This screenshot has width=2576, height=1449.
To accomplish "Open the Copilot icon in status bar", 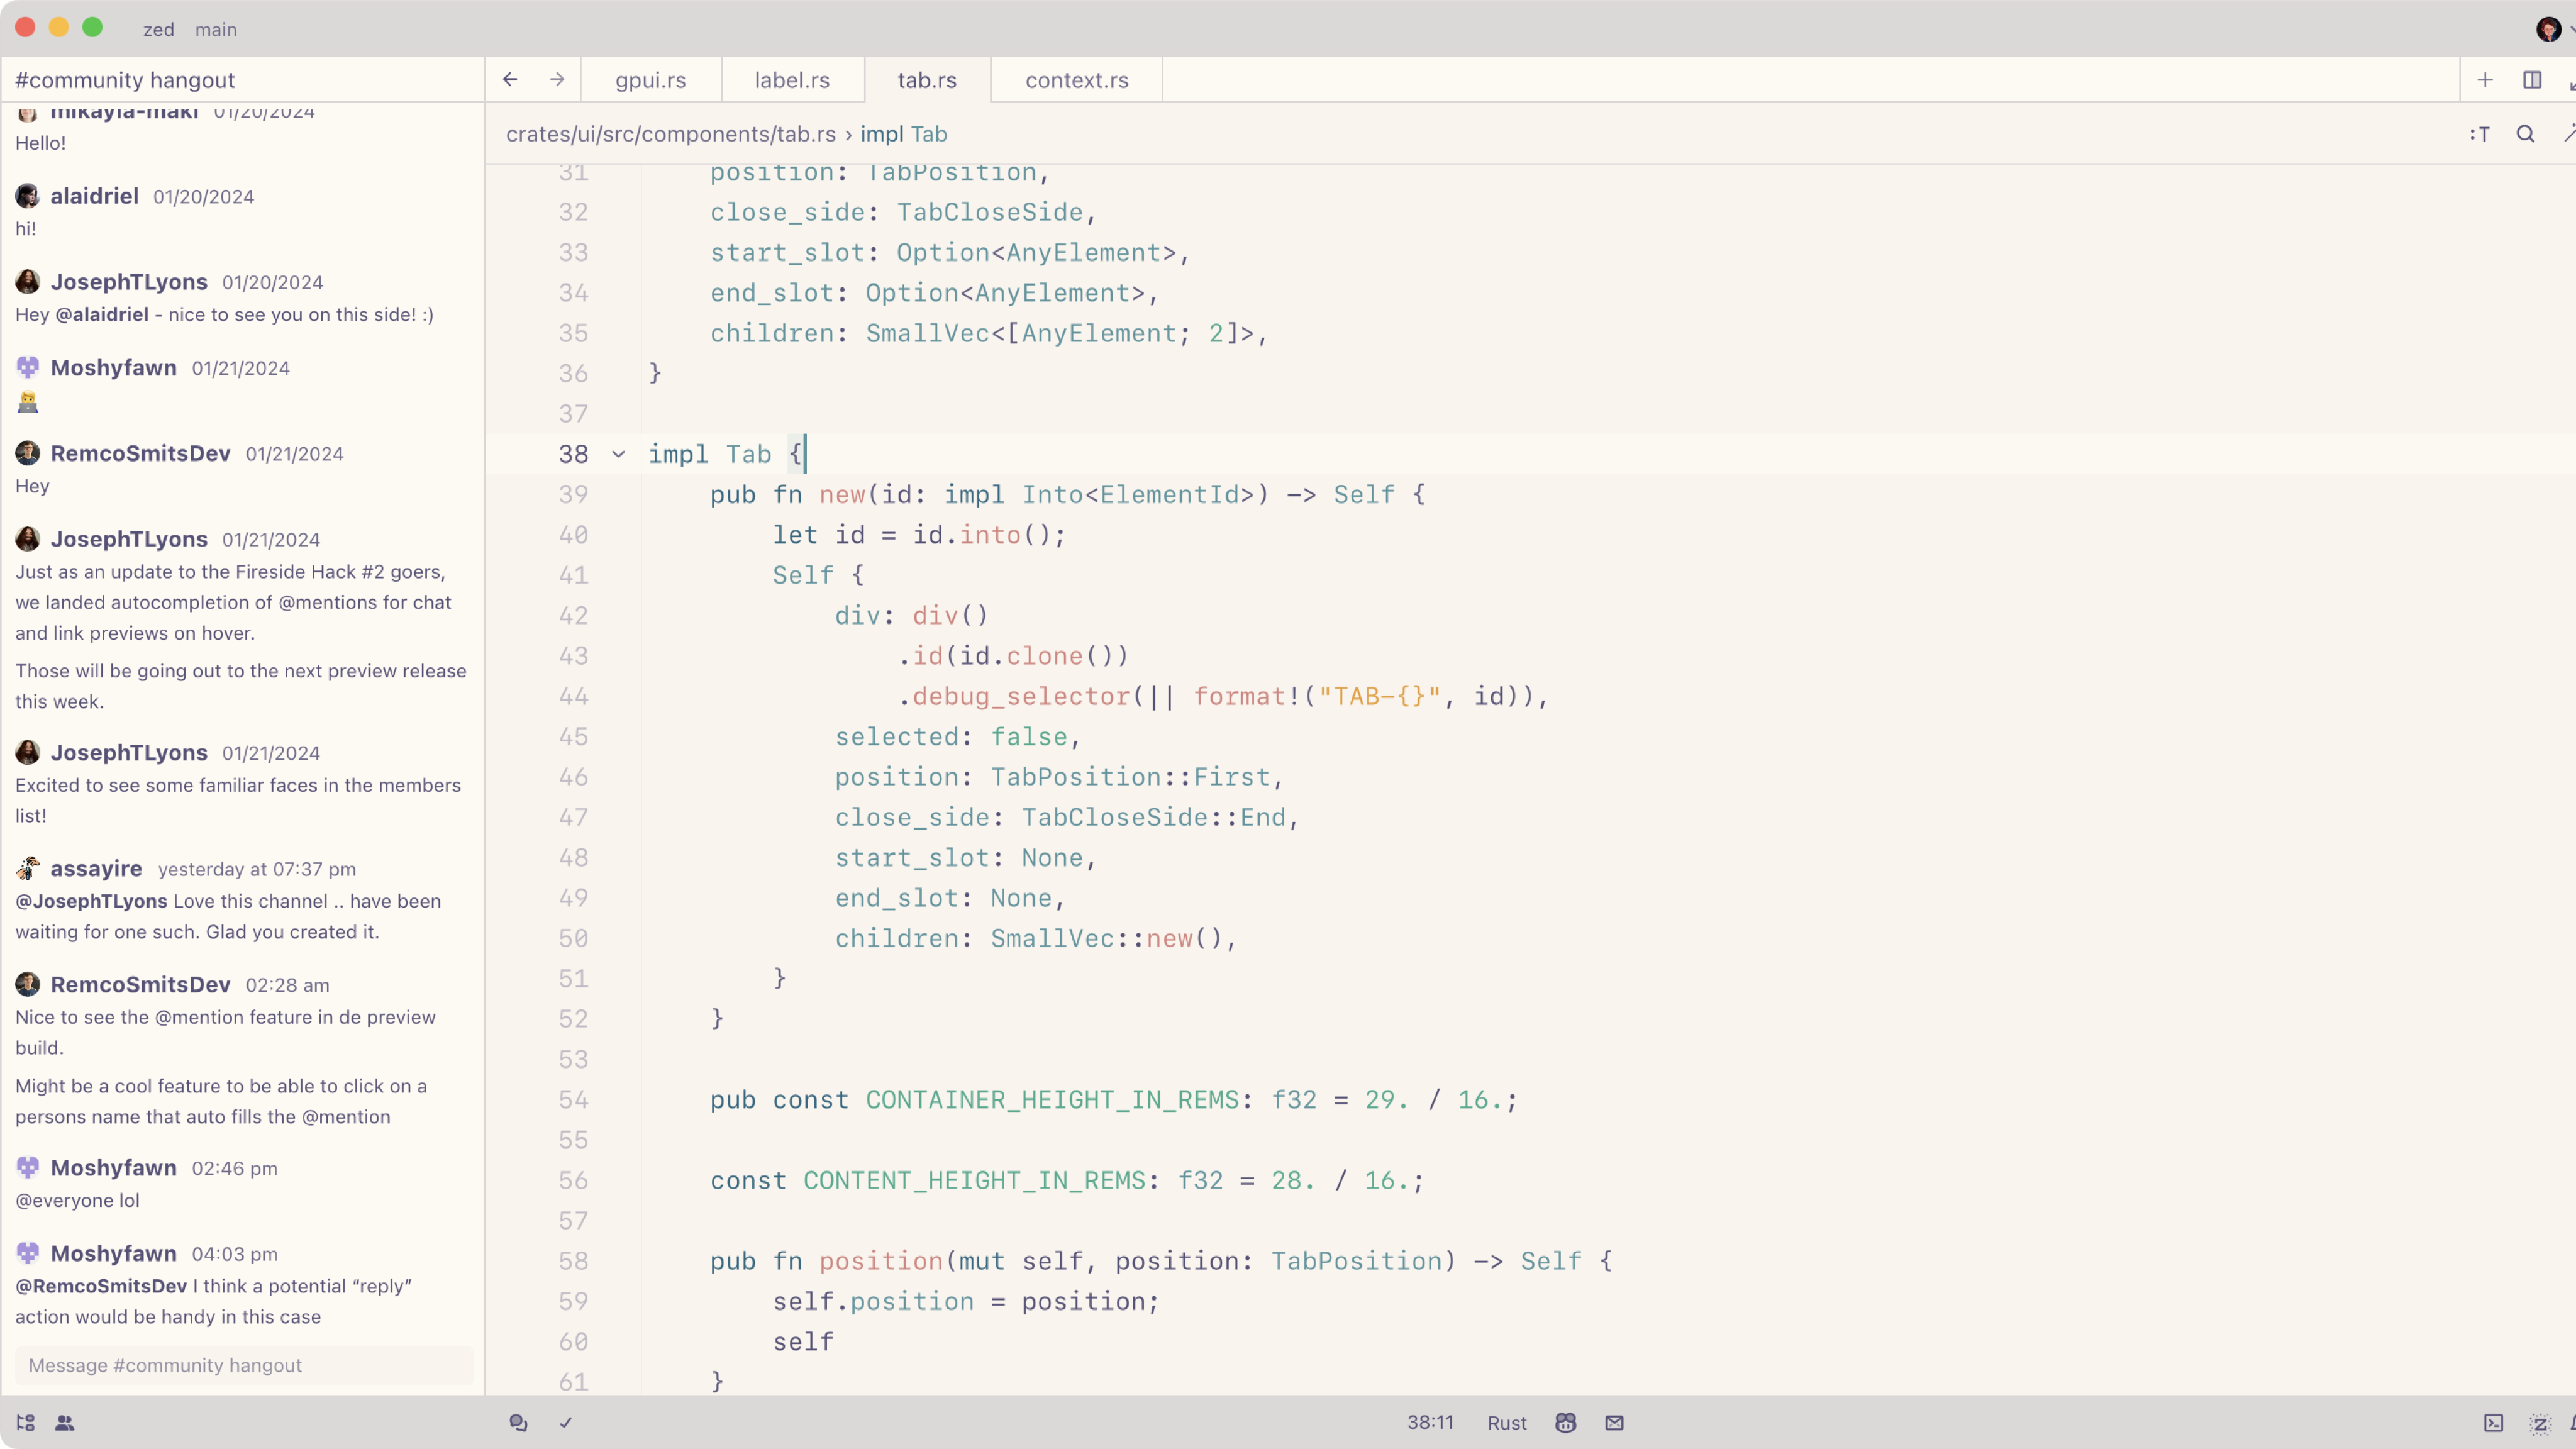I will tap(1566, 1423).
